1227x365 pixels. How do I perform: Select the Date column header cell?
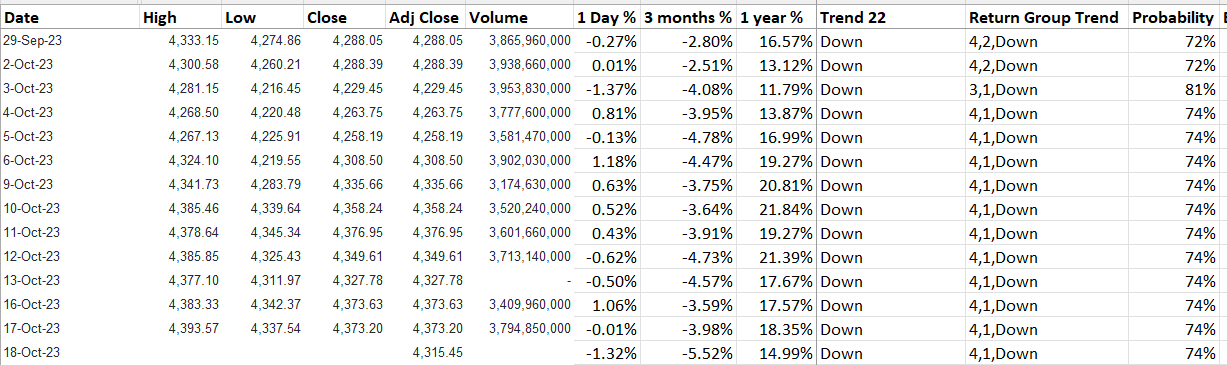(70, 18)
